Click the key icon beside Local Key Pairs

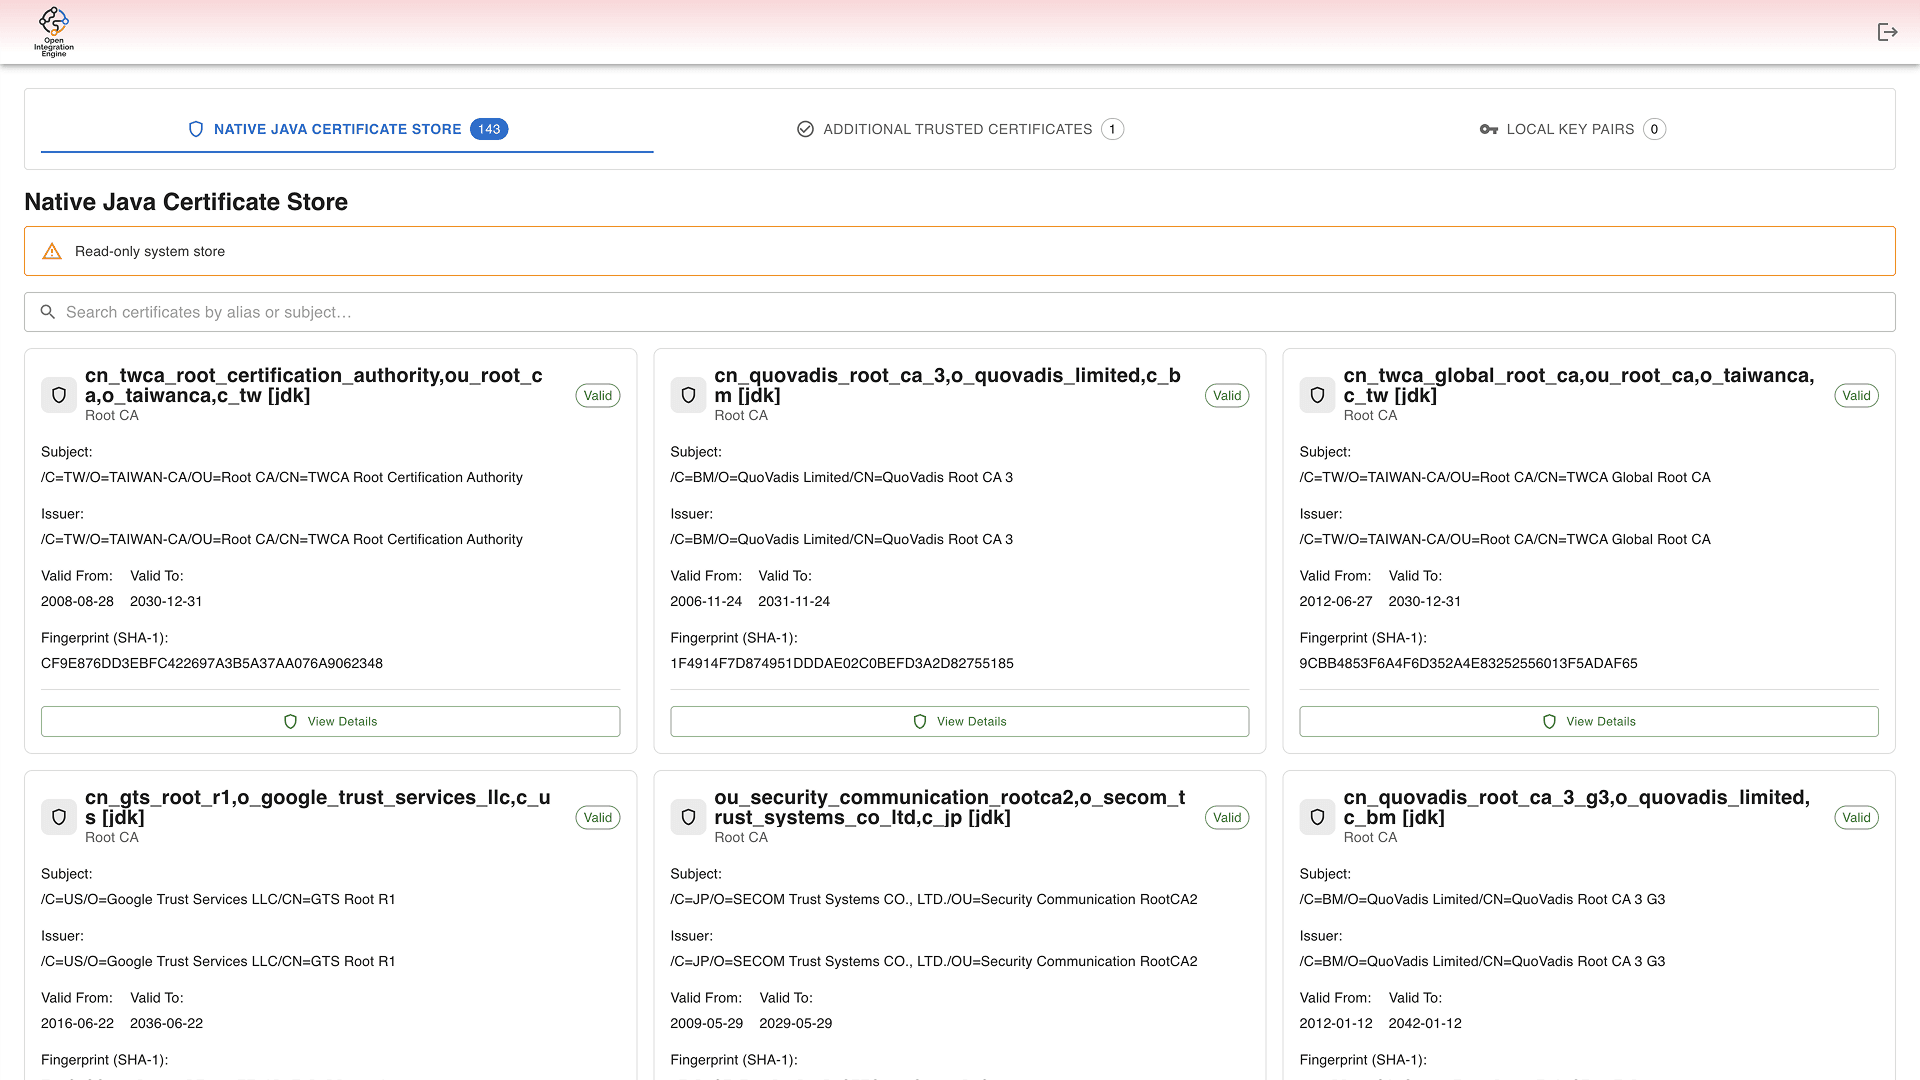tap(1487, 129)
